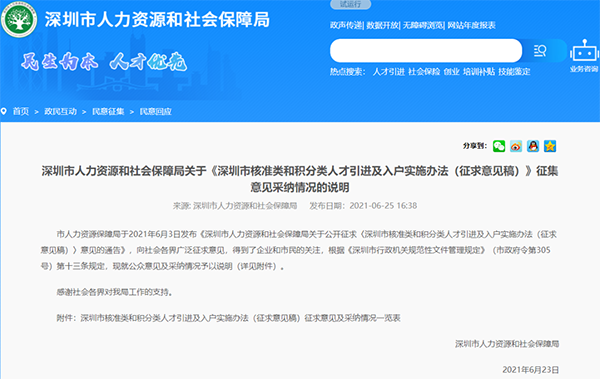600x379 pixels.
Task: Click the bureau tree logo emblem
Action: click(x=19, y=19)
